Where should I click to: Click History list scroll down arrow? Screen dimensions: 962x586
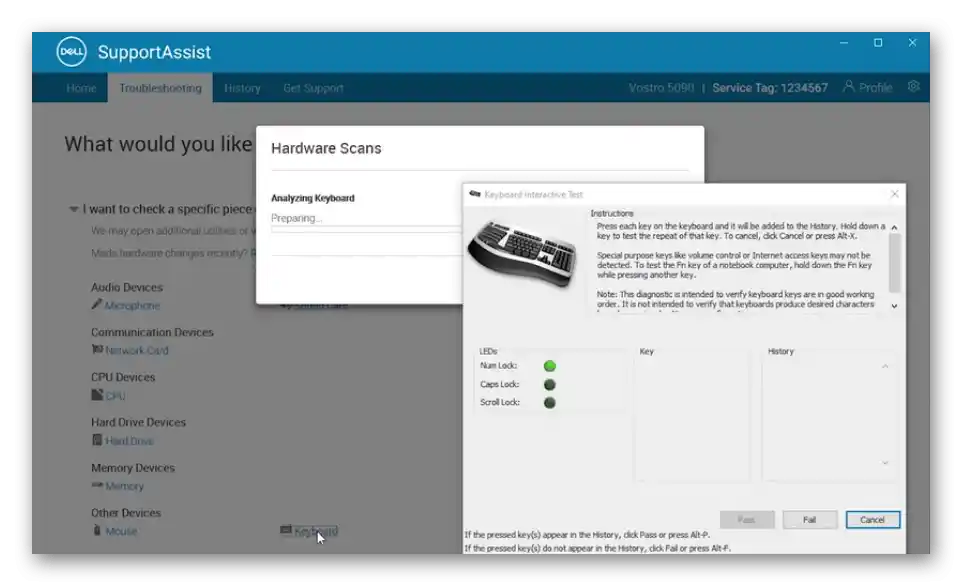[x=885, y=463]
